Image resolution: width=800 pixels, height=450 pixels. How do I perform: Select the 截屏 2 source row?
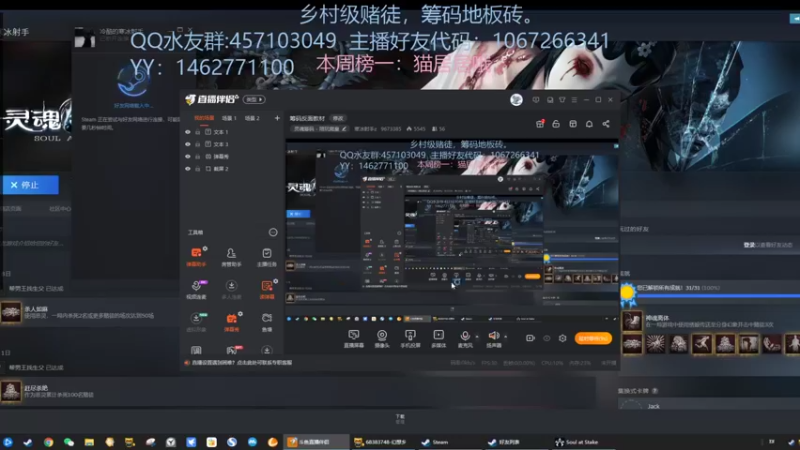click(x=231, y=169)
